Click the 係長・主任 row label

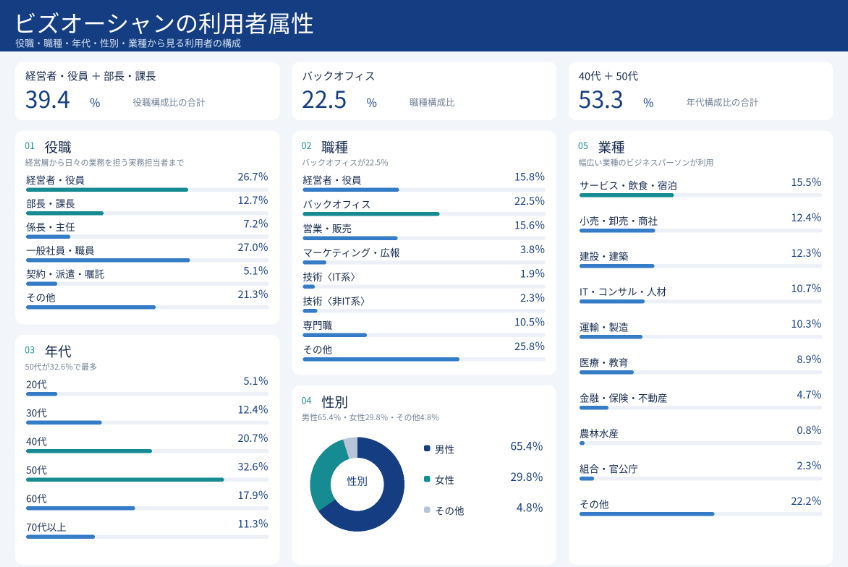tap(51, 227)
